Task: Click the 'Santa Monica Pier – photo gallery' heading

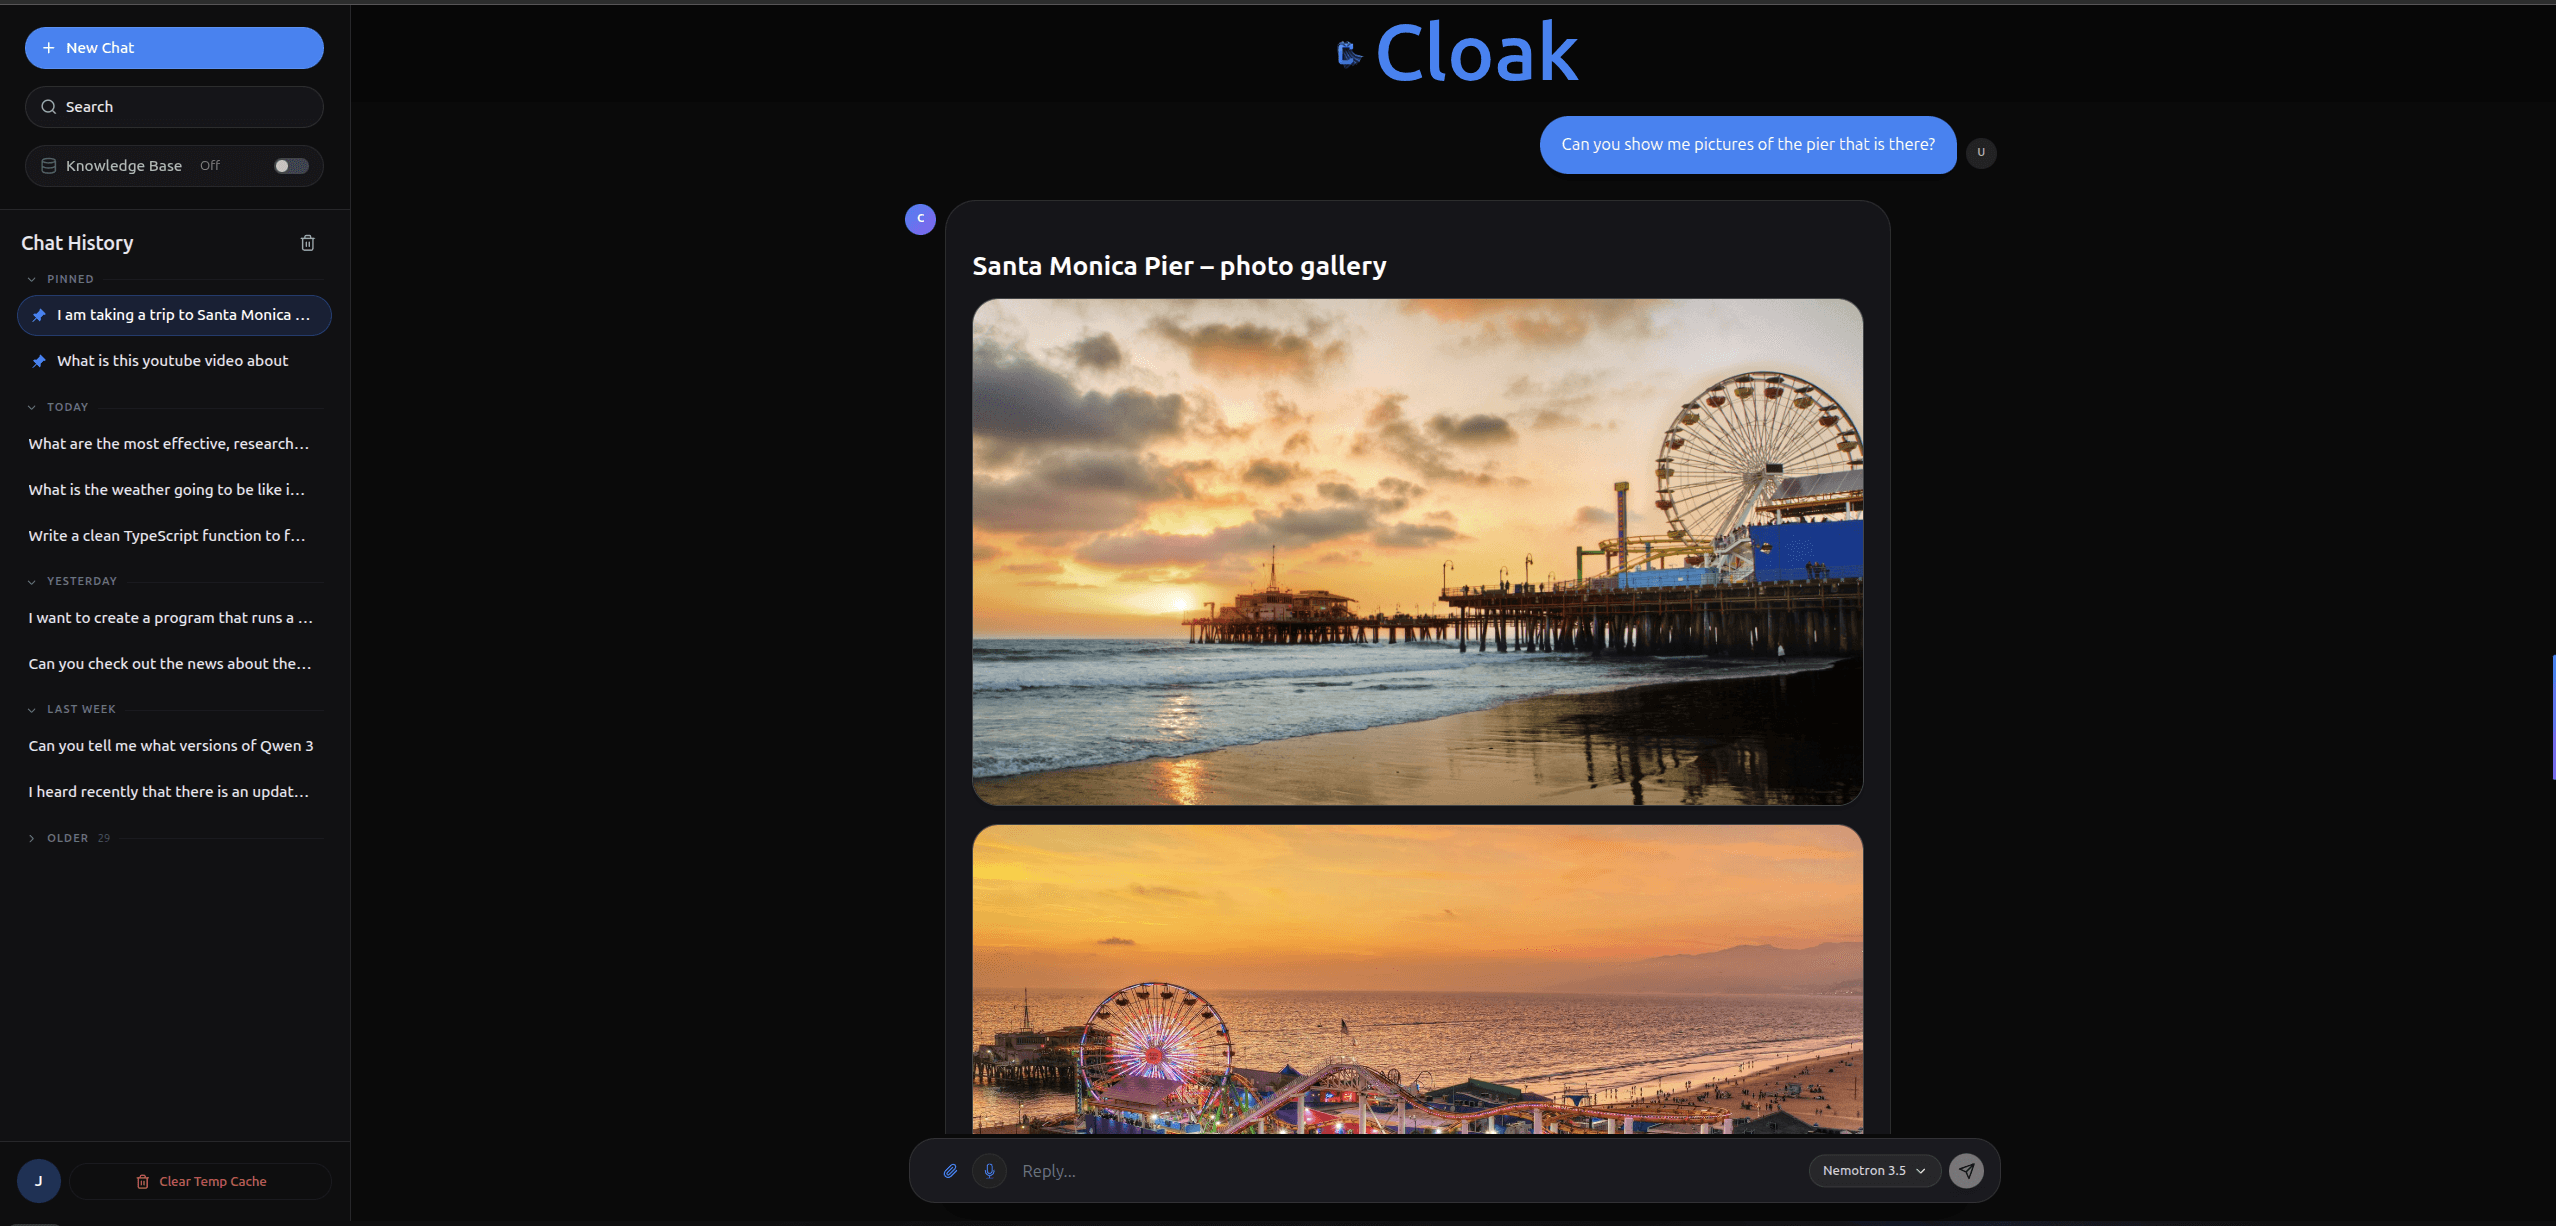Action: 1179,266
